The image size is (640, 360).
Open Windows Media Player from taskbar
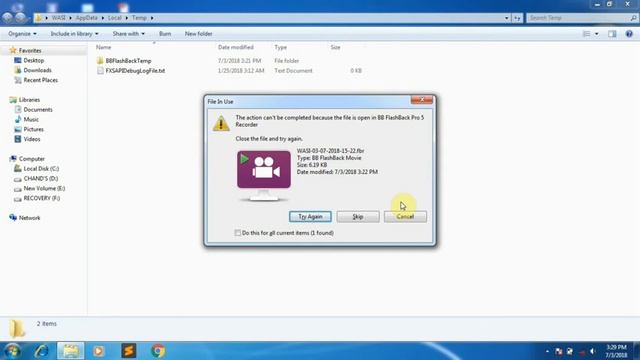coord(99,351)
